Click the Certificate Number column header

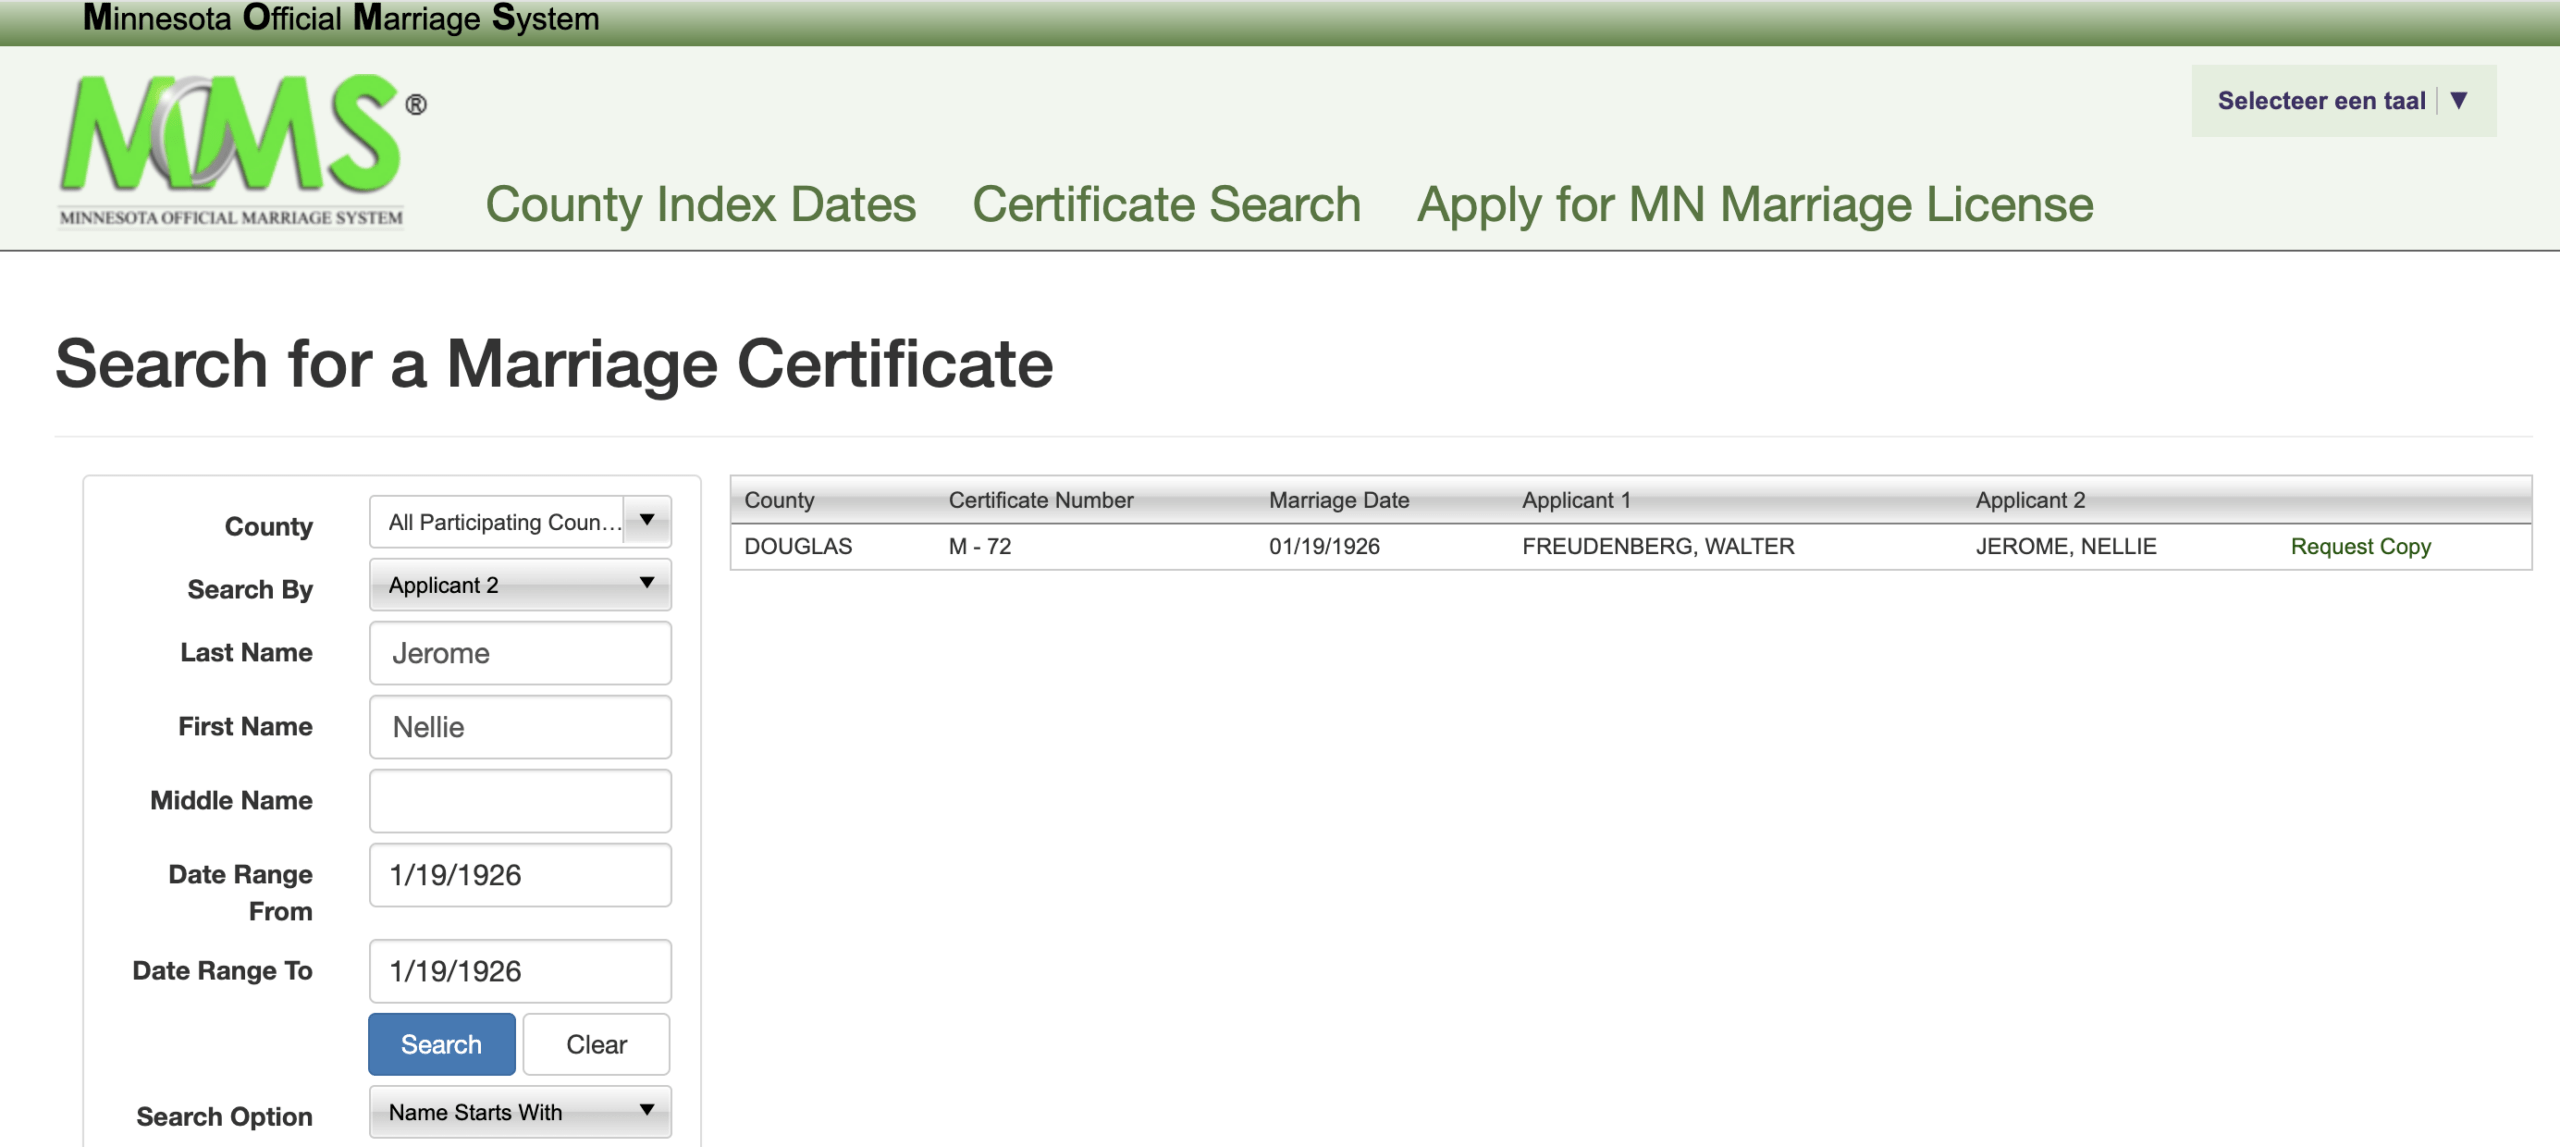(1040, 500)
